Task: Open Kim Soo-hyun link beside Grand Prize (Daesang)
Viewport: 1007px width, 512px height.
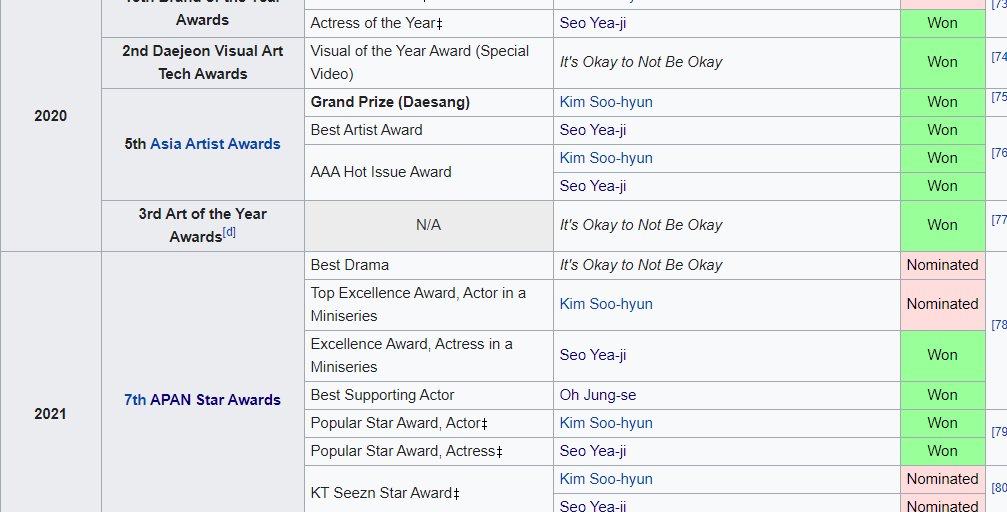Action: click(606, 102)
